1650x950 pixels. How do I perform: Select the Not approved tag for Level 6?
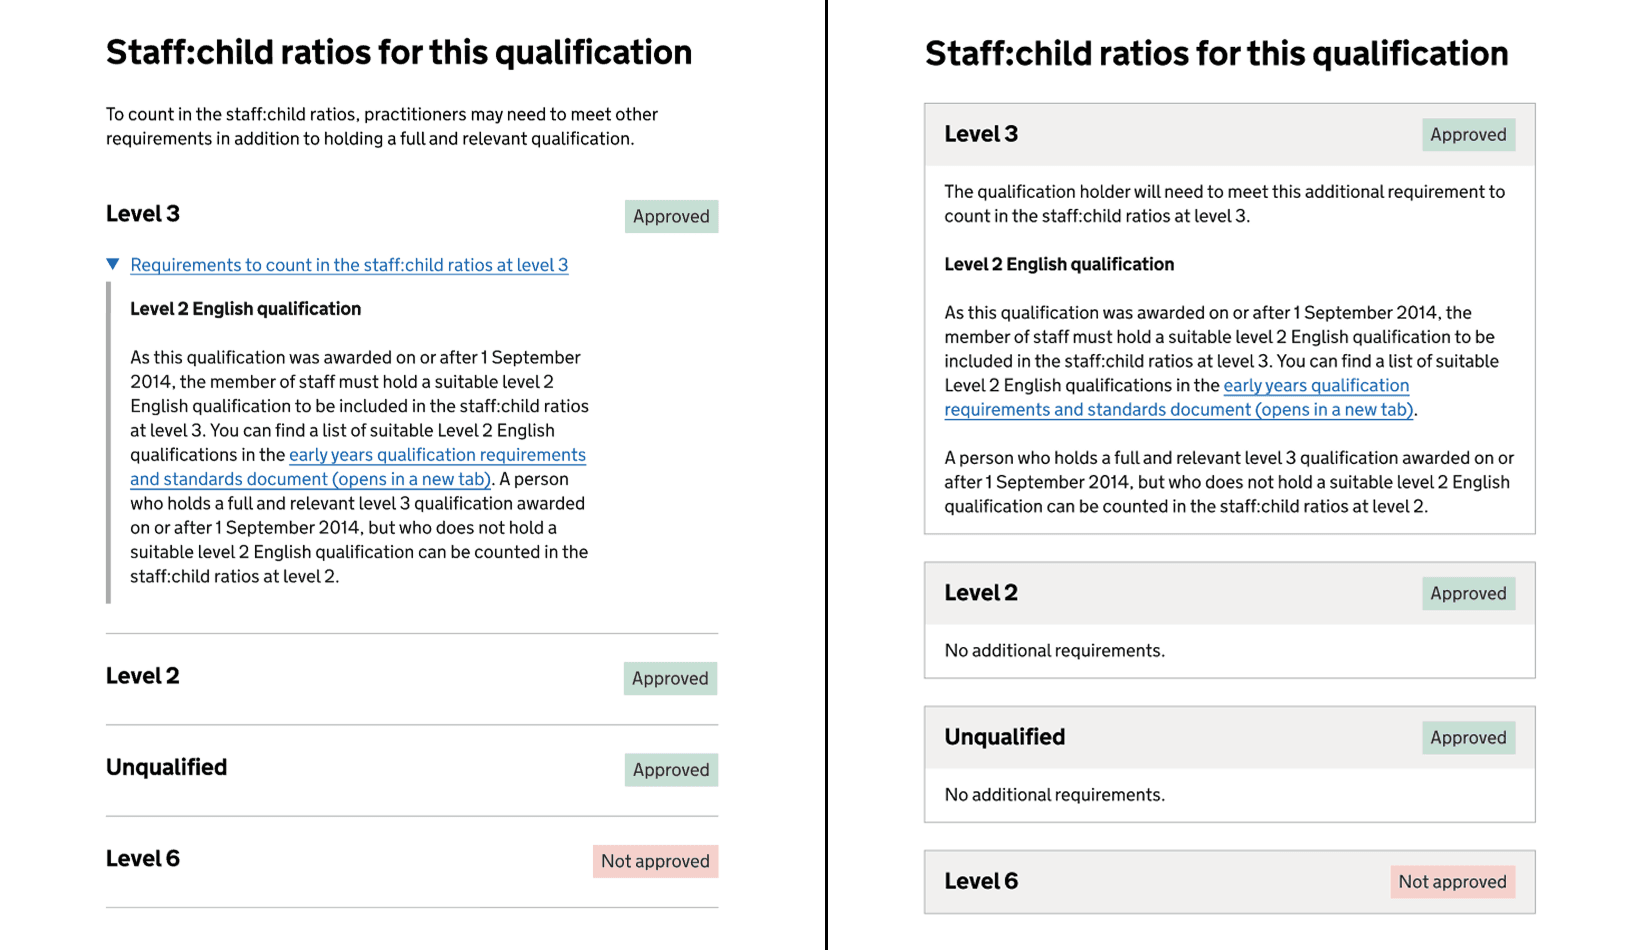pos(655,860)
